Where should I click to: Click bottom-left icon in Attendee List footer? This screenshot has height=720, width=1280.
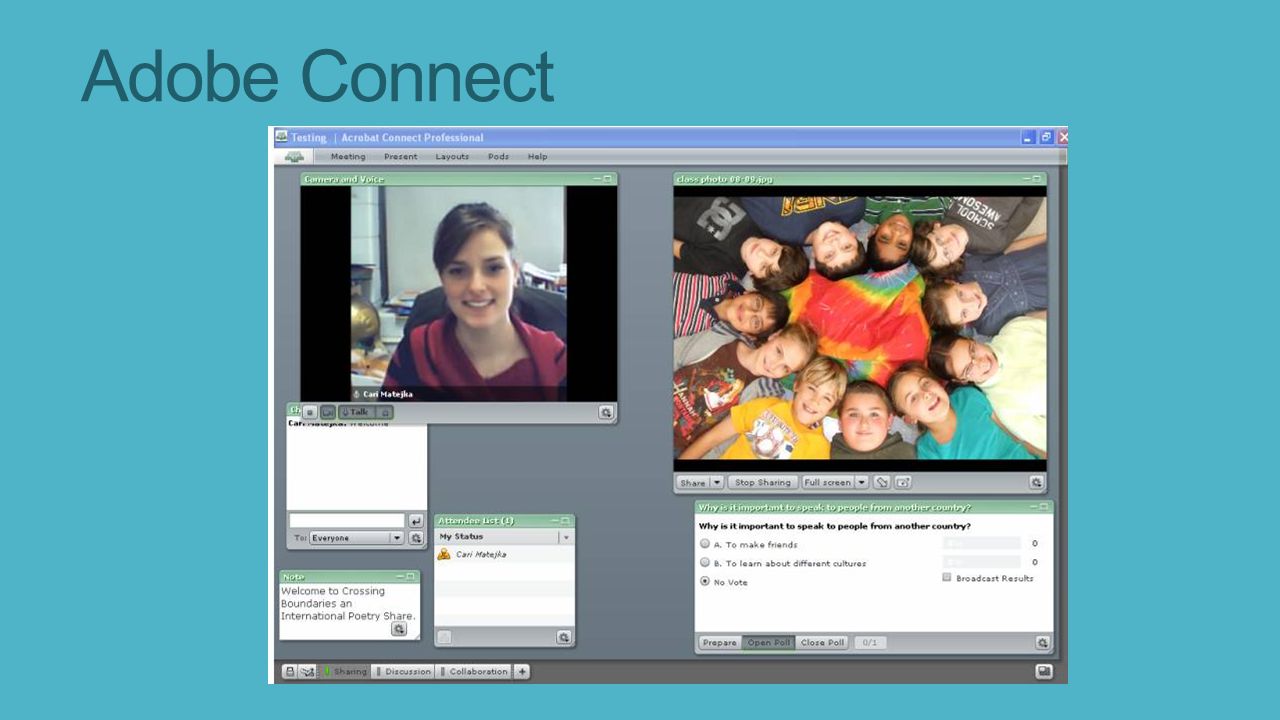point(444,637)
